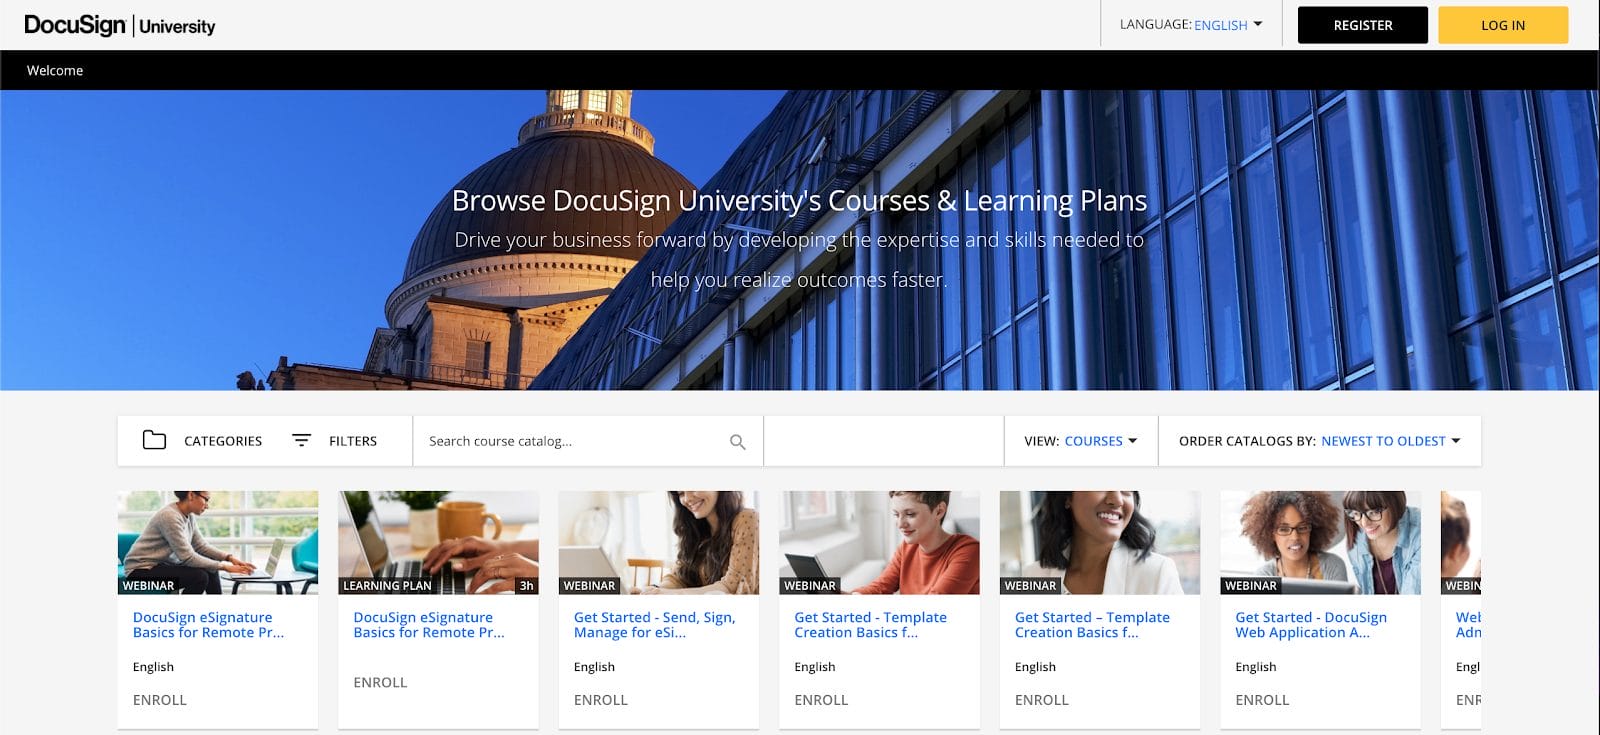Open first webinar thumbnail with laptop
1600x735 pixels.
tap(218, 541)
